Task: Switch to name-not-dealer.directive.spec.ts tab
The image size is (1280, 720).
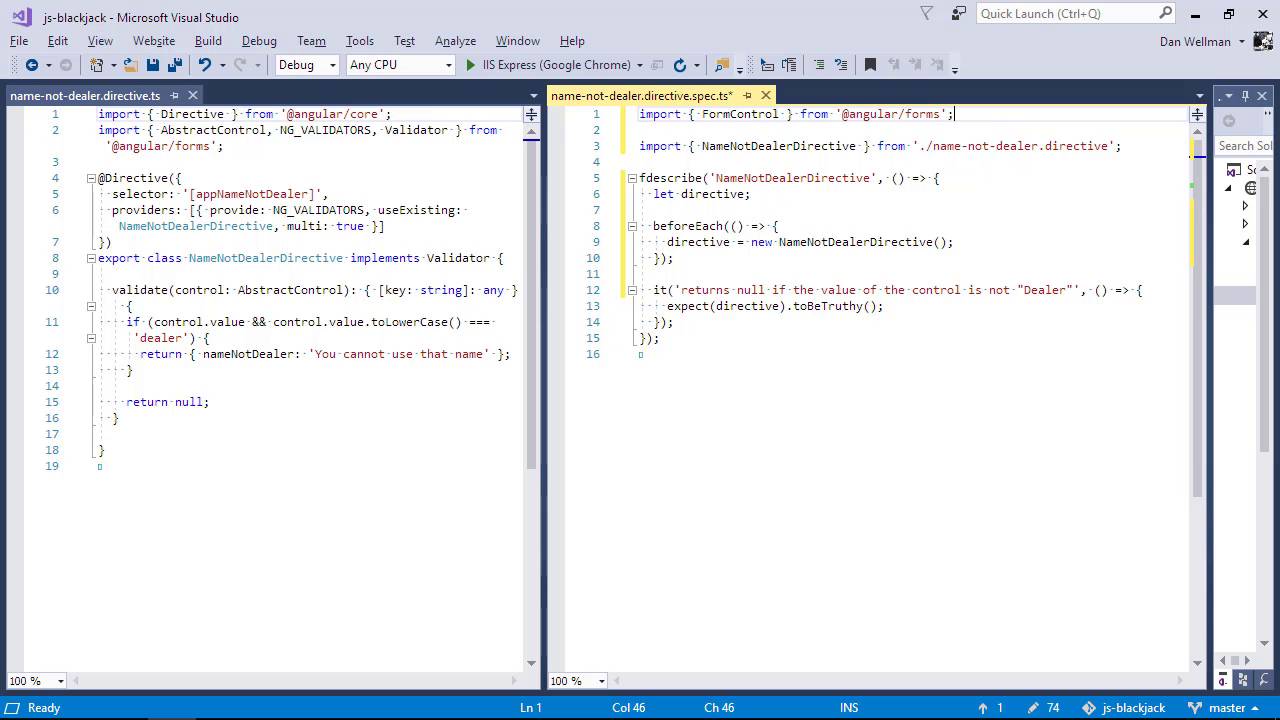Action: tap(642, 96)
